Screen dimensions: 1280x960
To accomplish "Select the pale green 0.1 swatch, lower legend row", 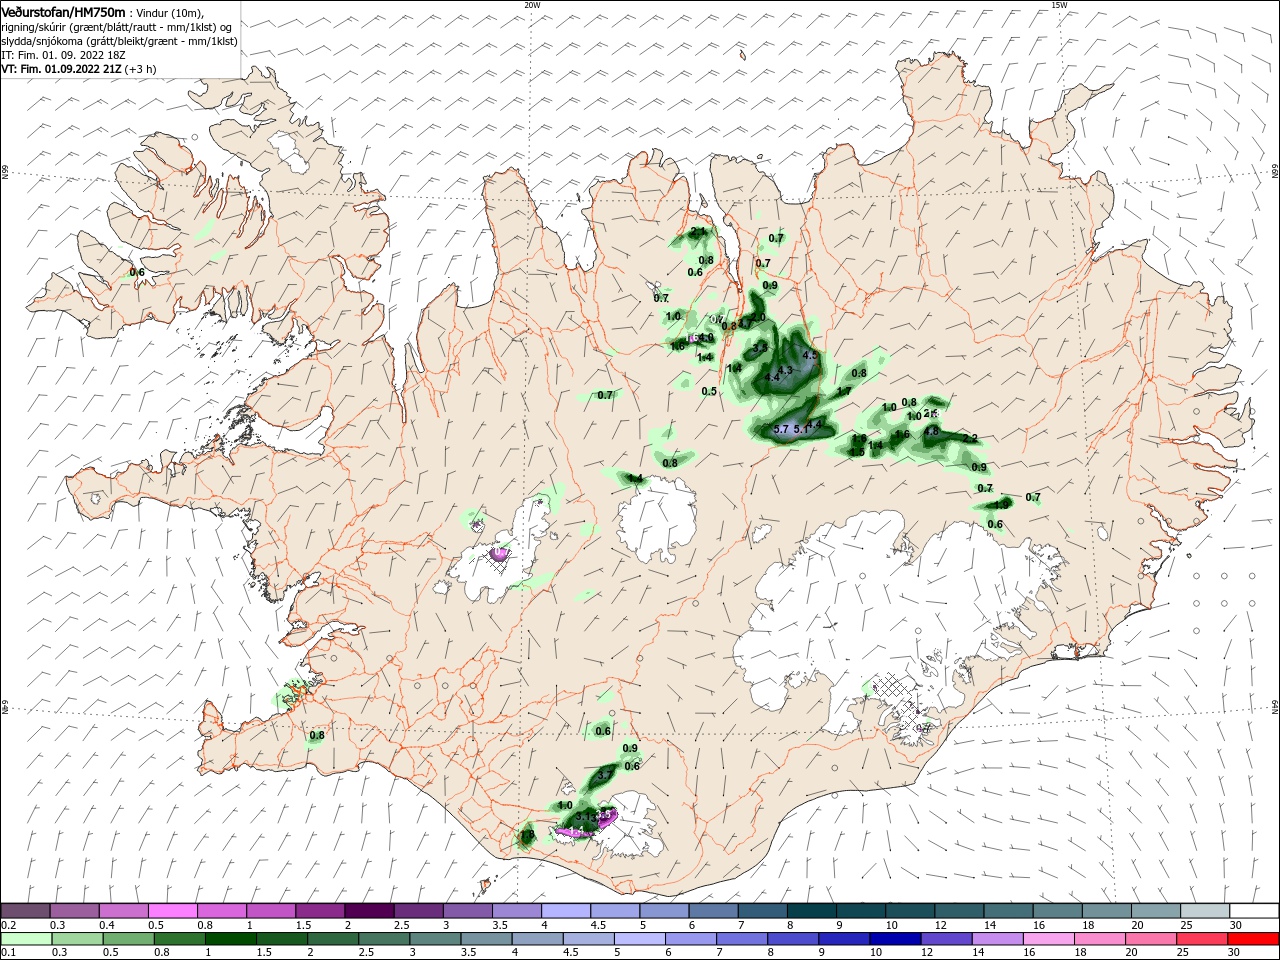I will pos(26,939).
